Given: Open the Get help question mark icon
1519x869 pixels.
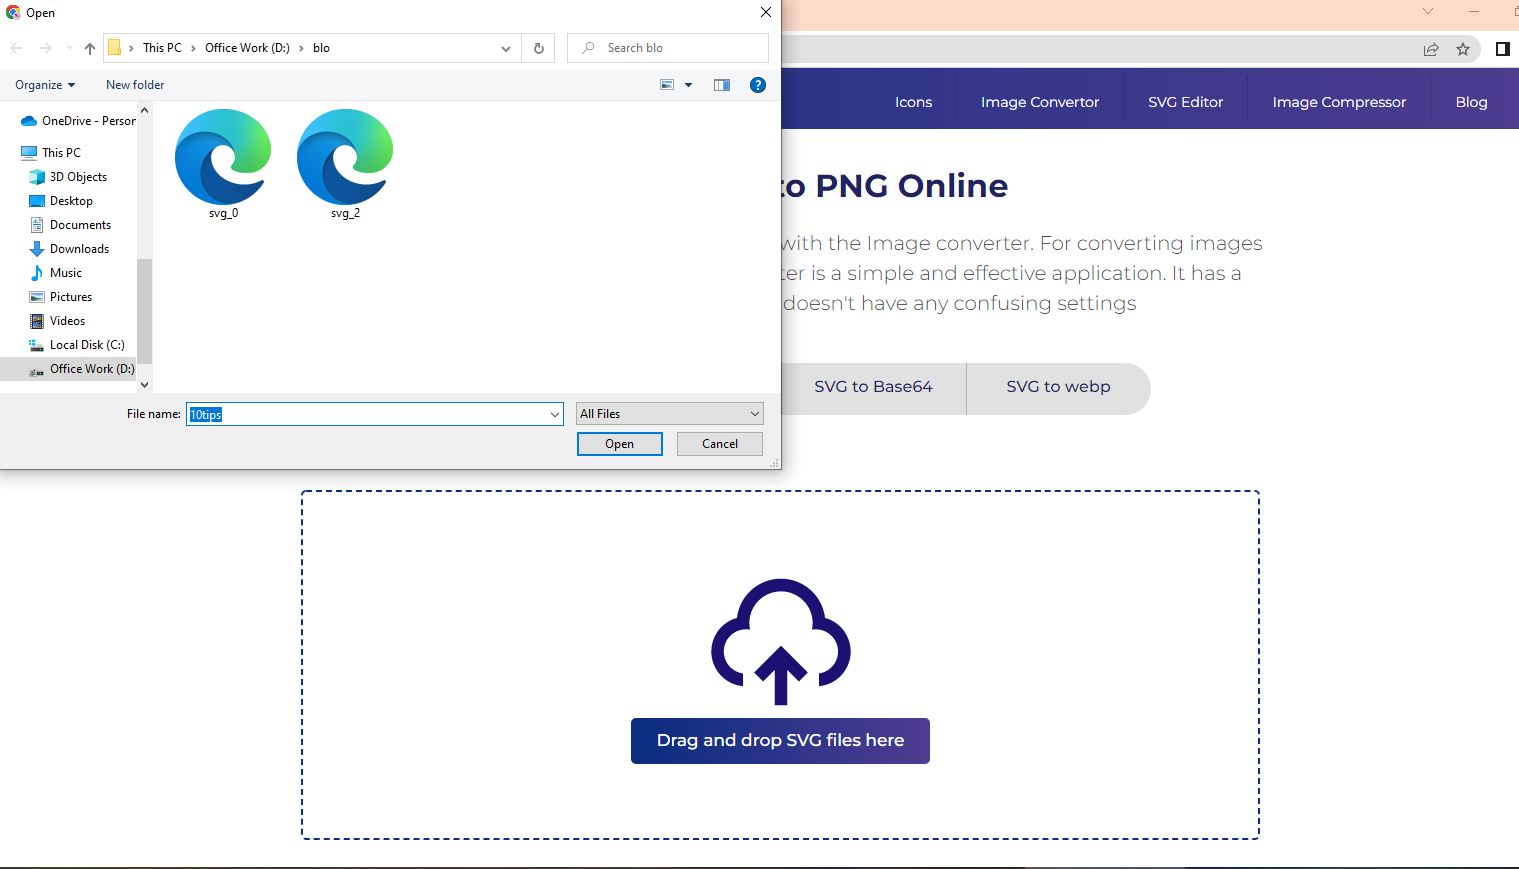Looking at the screenshot, I should coord(758,85).
